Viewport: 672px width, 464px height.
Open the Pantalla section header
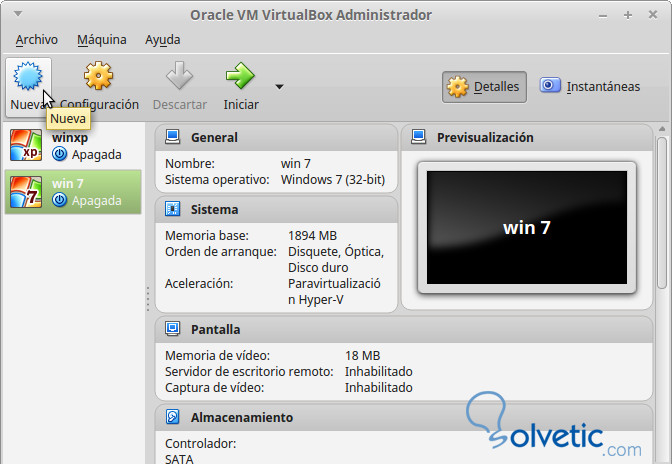404,329
